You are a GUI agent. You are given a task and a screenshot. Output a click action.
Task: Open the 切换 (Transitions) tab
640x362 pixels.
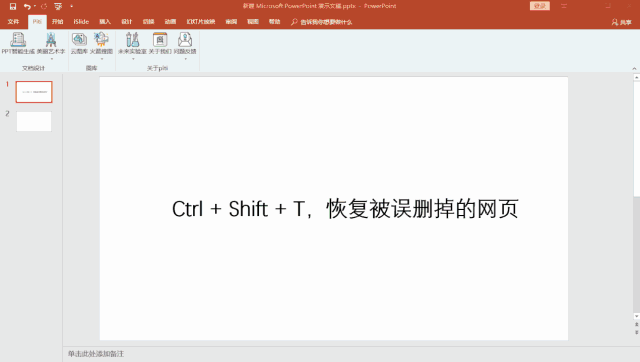(149, 22)
